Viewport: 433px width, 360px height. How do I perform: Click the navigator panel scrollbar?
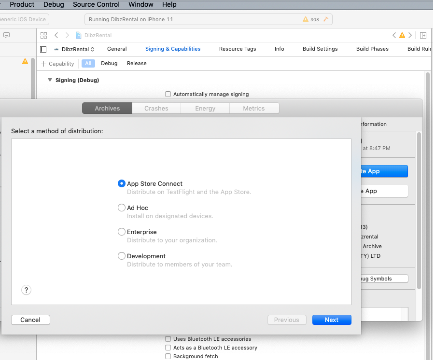coord(33,78)
